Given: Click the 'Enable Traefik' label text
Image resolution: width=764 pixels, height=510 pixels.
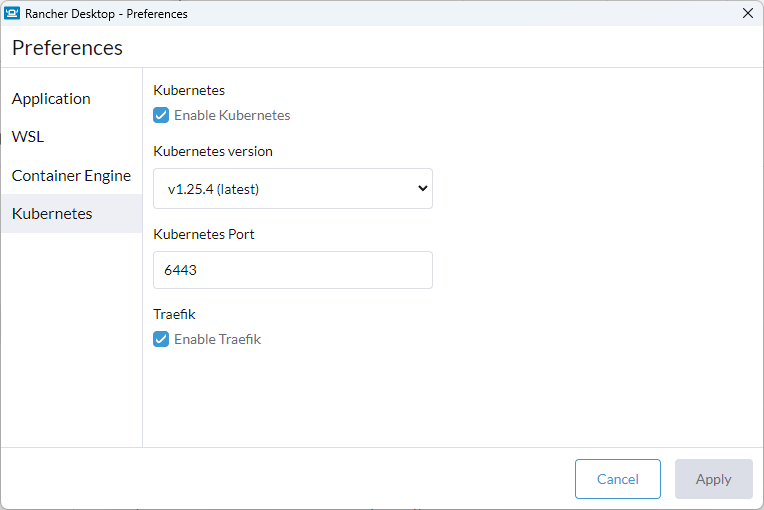Looking at the screenshot, I should coord(217,339).
